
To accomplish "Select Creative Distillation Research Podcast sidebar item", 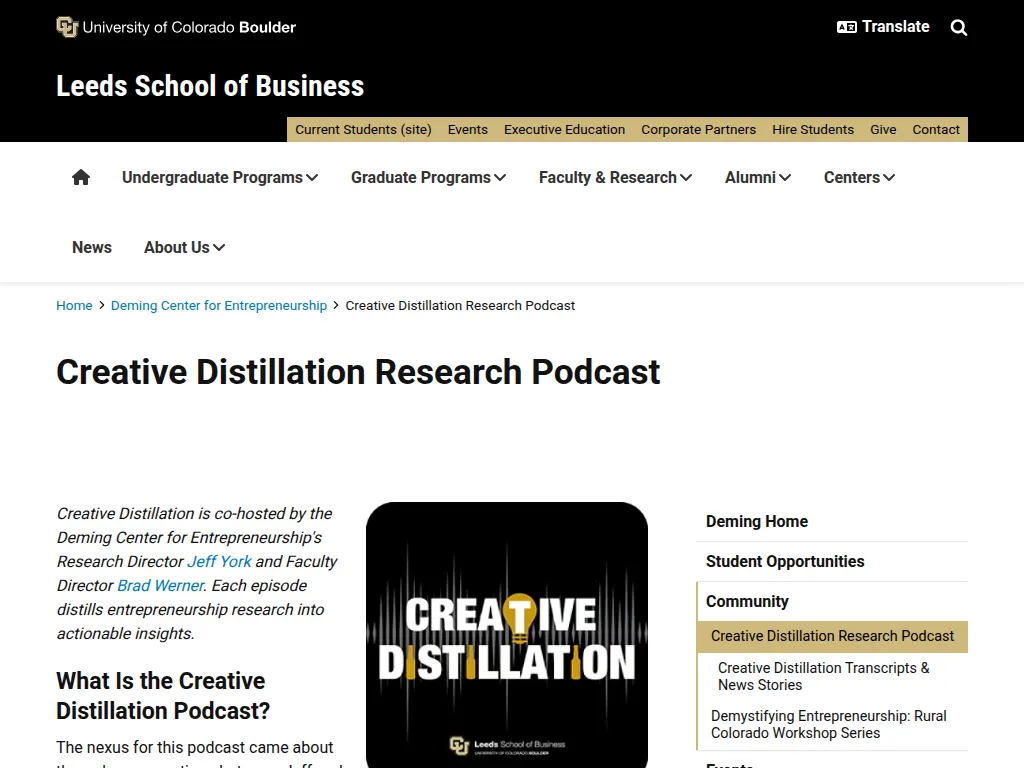I will [832, 637].
